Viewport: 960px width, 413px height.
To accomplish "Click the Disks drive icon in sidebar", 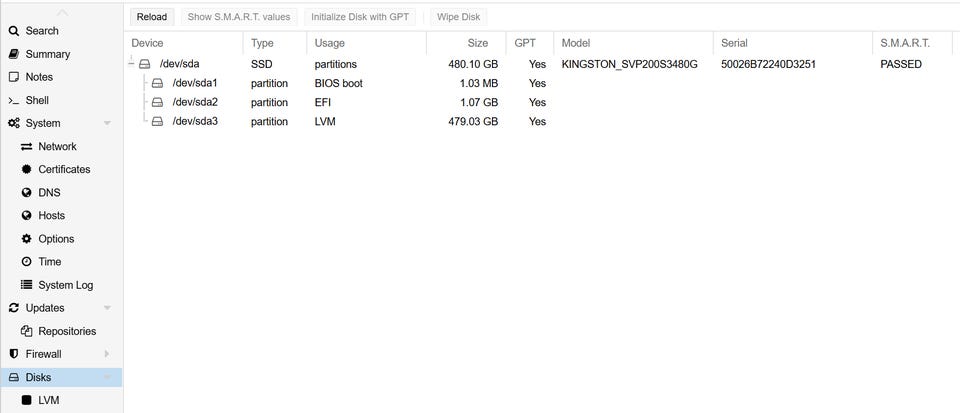I will point(13,378).
